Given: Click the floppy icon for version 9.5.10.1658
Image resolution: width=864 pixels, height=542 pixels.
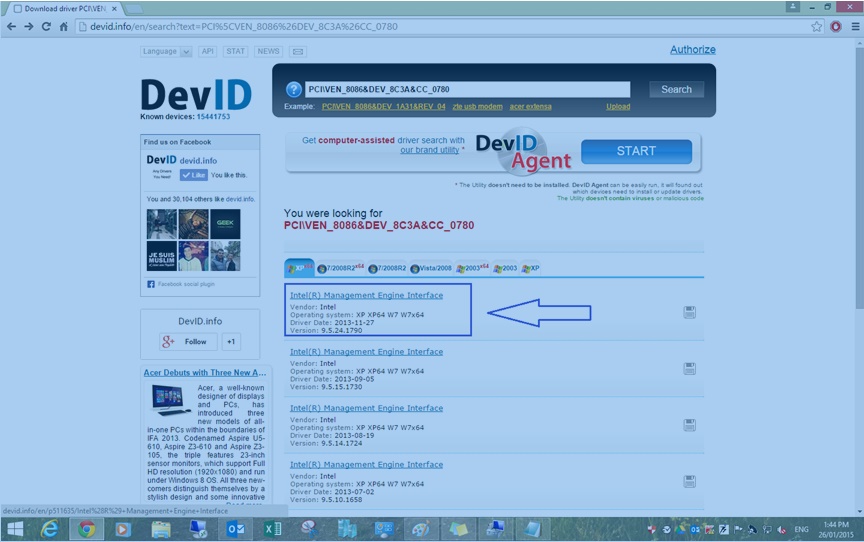Looking at the screenshot, I should pyautogui.click(x=689, y=481).
